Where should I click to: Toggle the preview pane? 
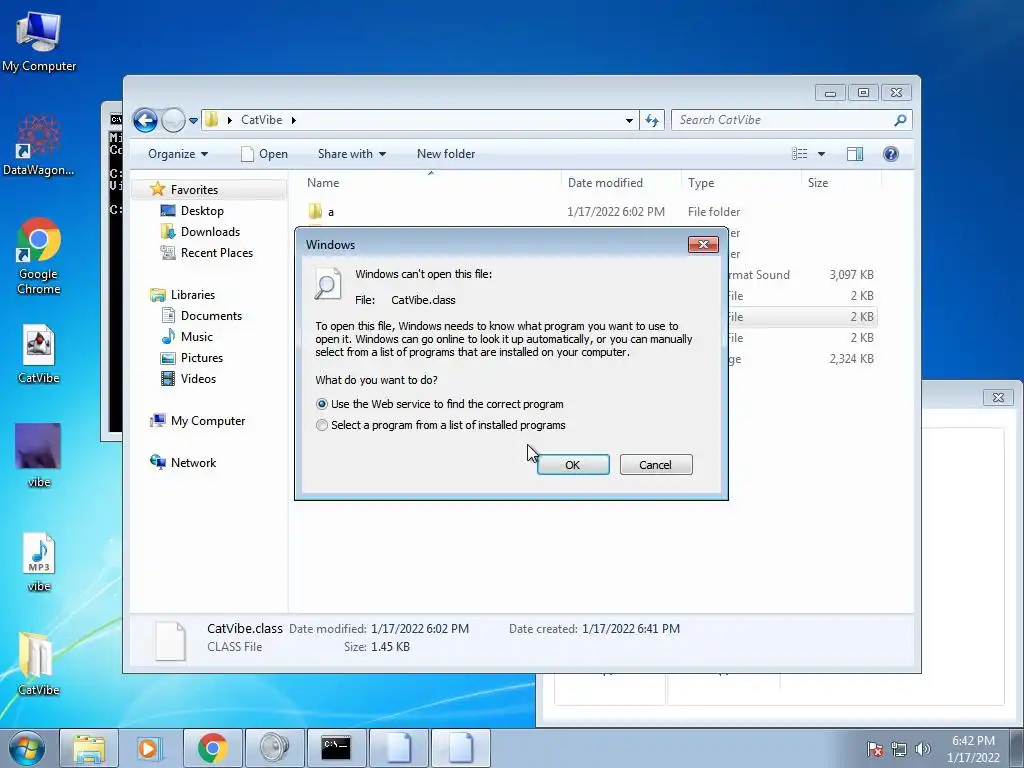tap(855, 154)
